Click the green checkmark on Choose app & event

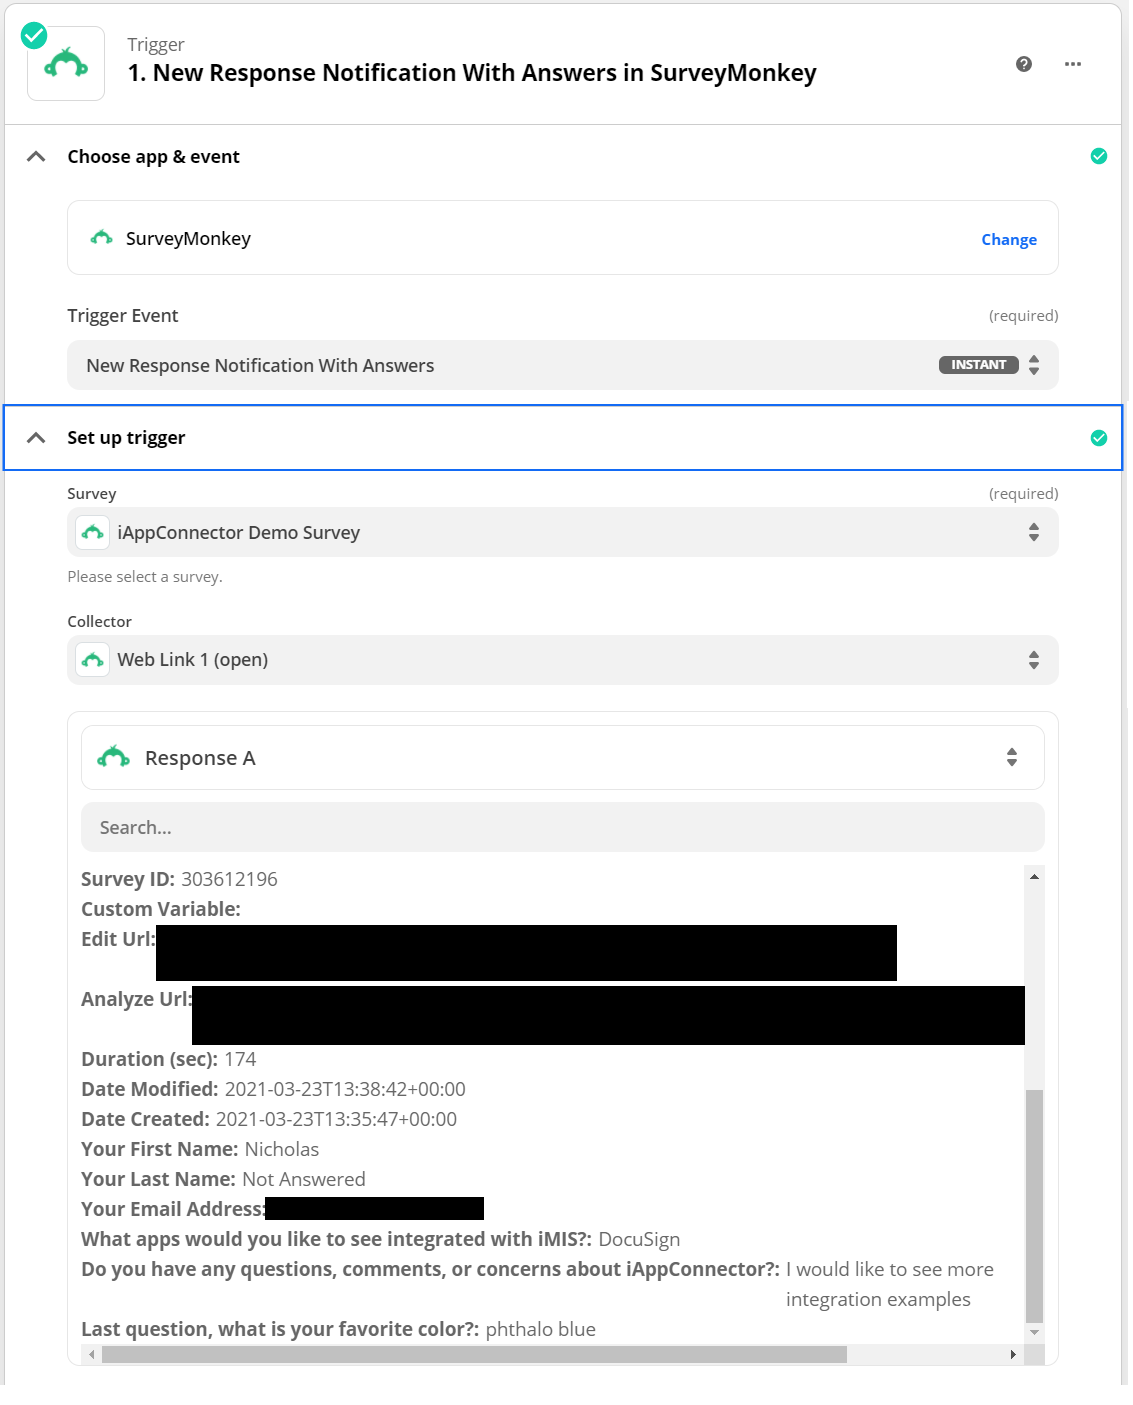pyautogui.click(x=1098, y=156)
